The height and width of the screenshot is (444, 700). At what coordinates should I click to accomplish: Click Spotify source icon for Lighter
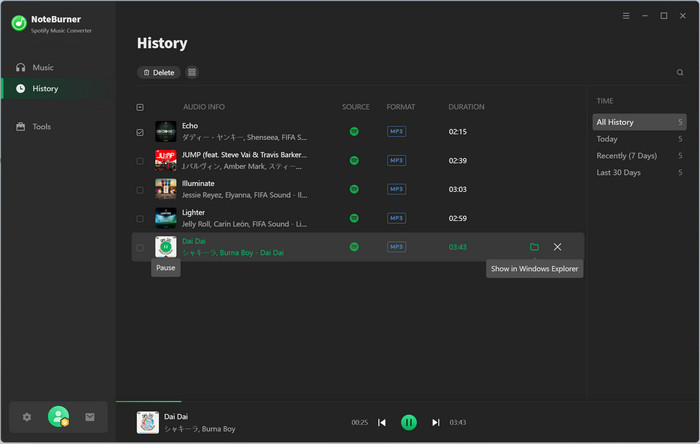tap(354, 218)
